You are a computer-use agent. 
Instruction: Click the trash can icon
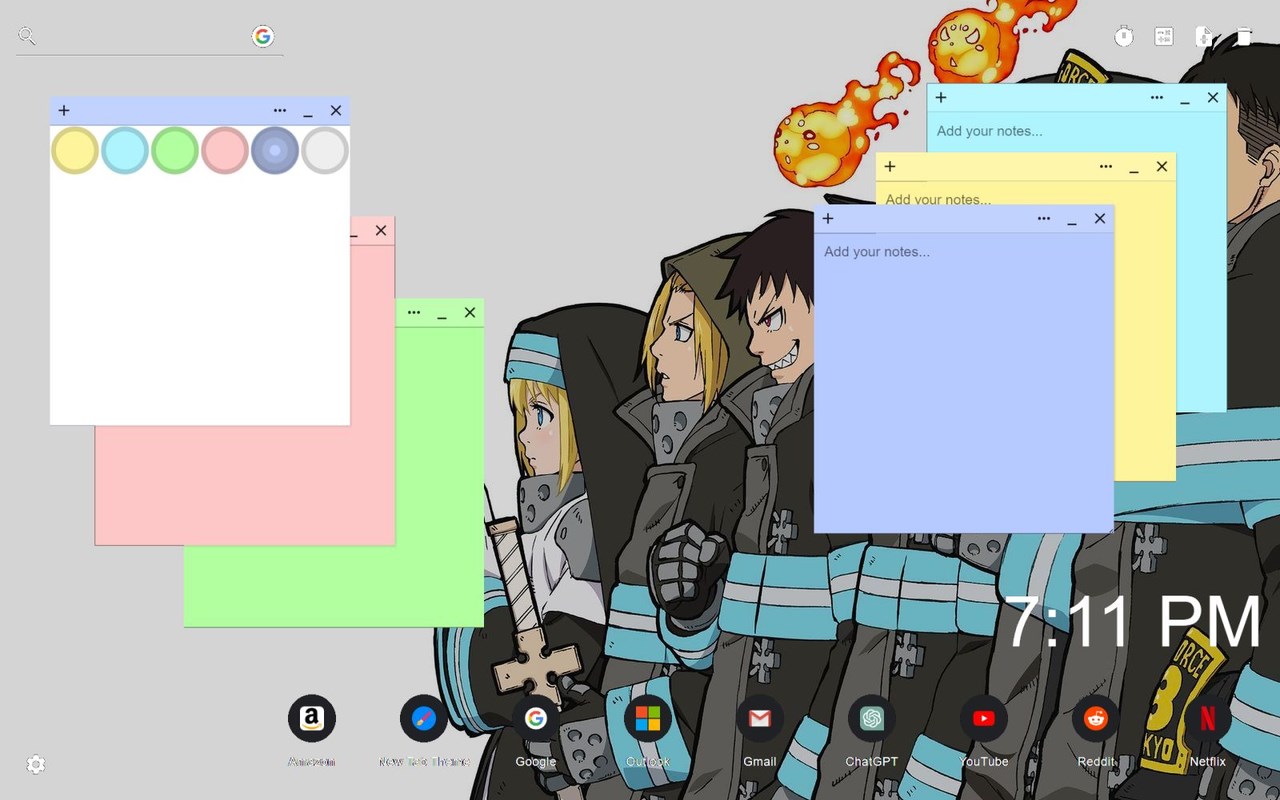pyautogui.click(x=1244, y=37)
